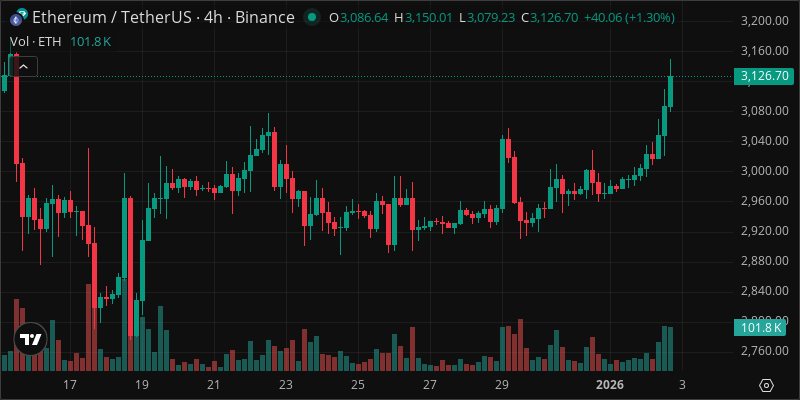Click the 2026 year label on time axis
Image resolution: width=800 pixels, height=400 pixels.
pyautogui.click(x=610, y=384)
